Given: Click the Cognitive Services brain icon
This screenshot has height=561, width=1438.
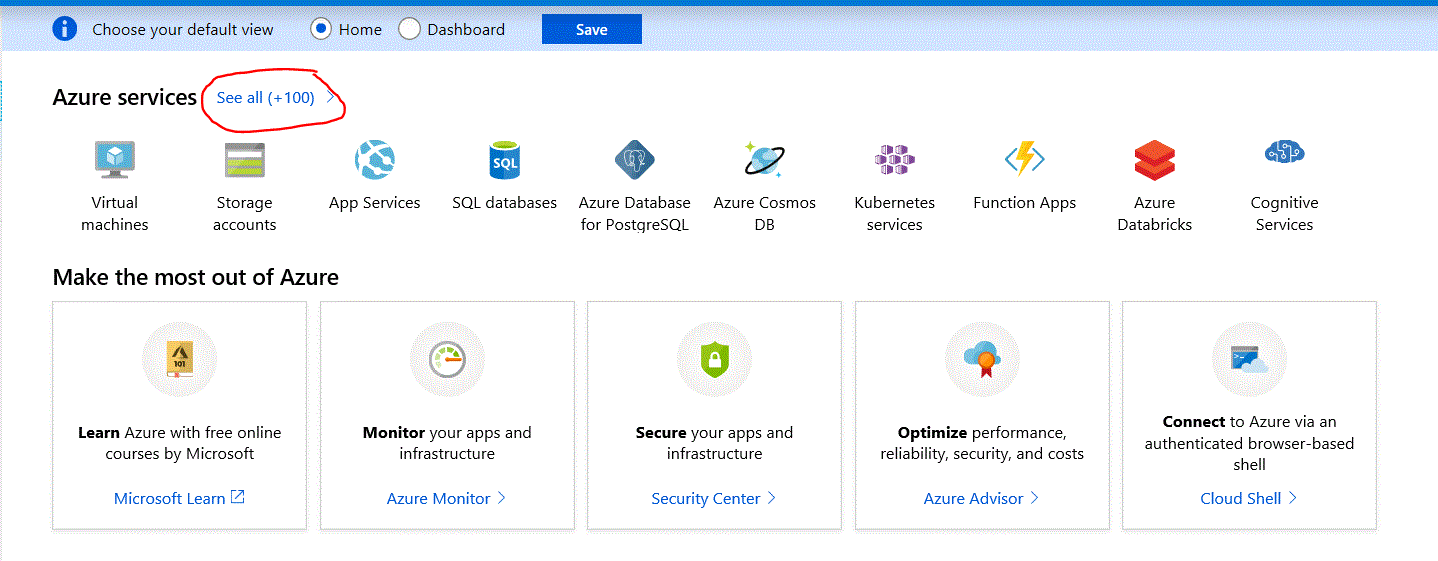Looking at the screenshot, I should (1284, 153).
